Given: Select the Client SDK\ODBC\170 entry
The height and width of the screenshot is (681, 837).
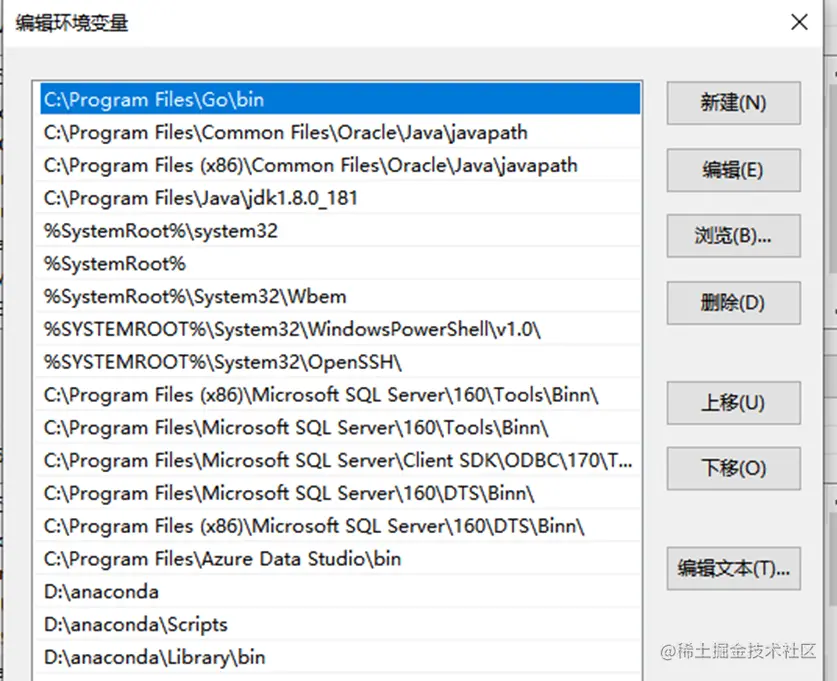Looking at the screenshot, I should click(x=340, y=461).
